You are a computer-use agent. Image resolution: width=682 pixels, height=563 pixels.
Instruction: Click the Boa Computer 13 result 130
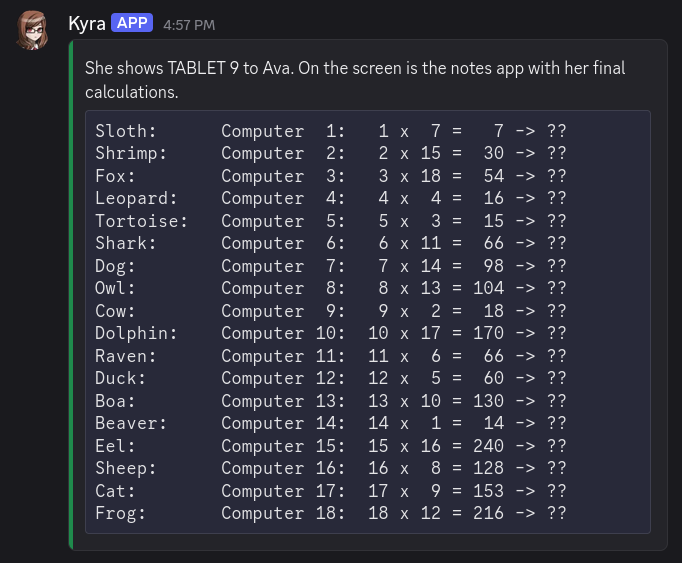pyautogui.click(x=488, y=401)
